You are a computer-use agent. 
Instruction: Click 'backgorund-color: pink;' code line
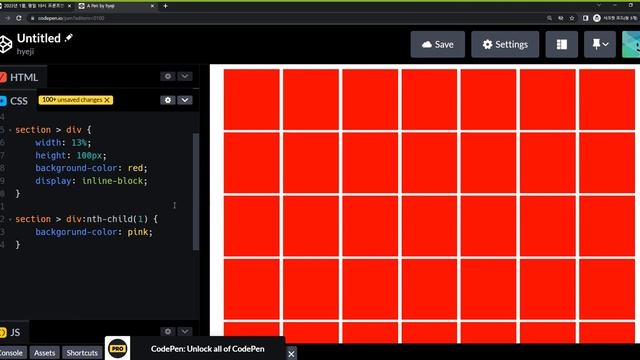[94, 232]
